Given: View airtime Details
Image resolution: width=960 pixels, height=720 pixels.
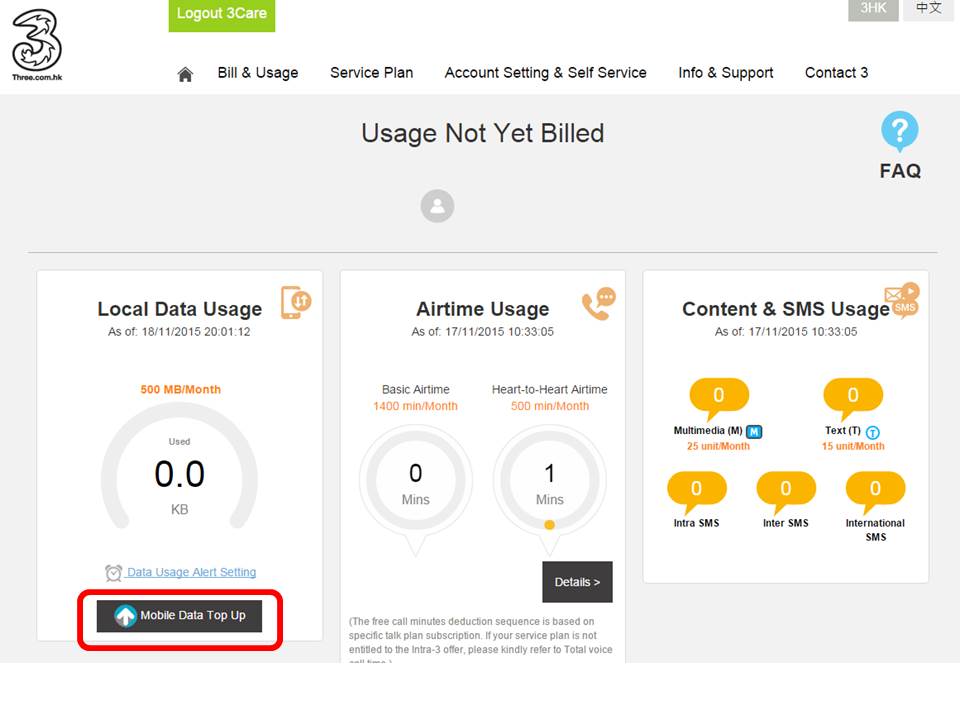Looking at the screenshot, I should [577, 582].
